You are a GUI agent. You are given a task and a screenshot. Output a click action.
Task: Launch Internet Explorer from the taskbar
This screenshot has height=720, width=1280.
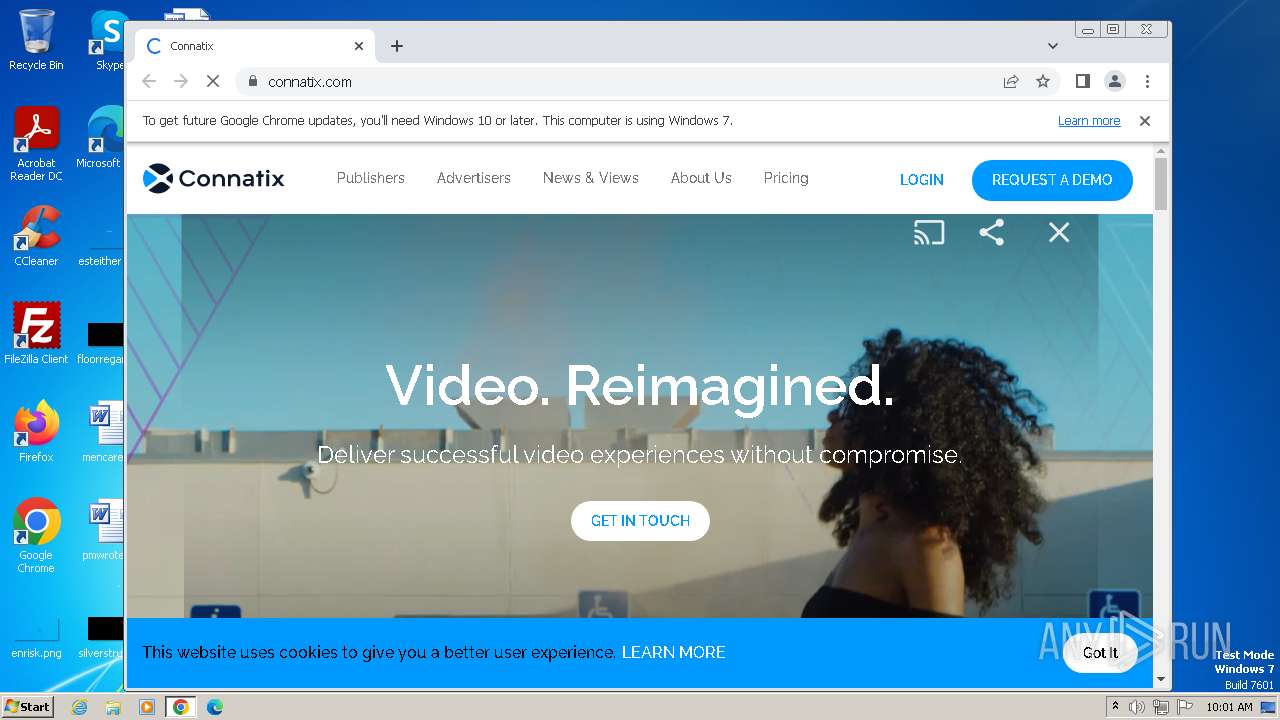[79, 707]
